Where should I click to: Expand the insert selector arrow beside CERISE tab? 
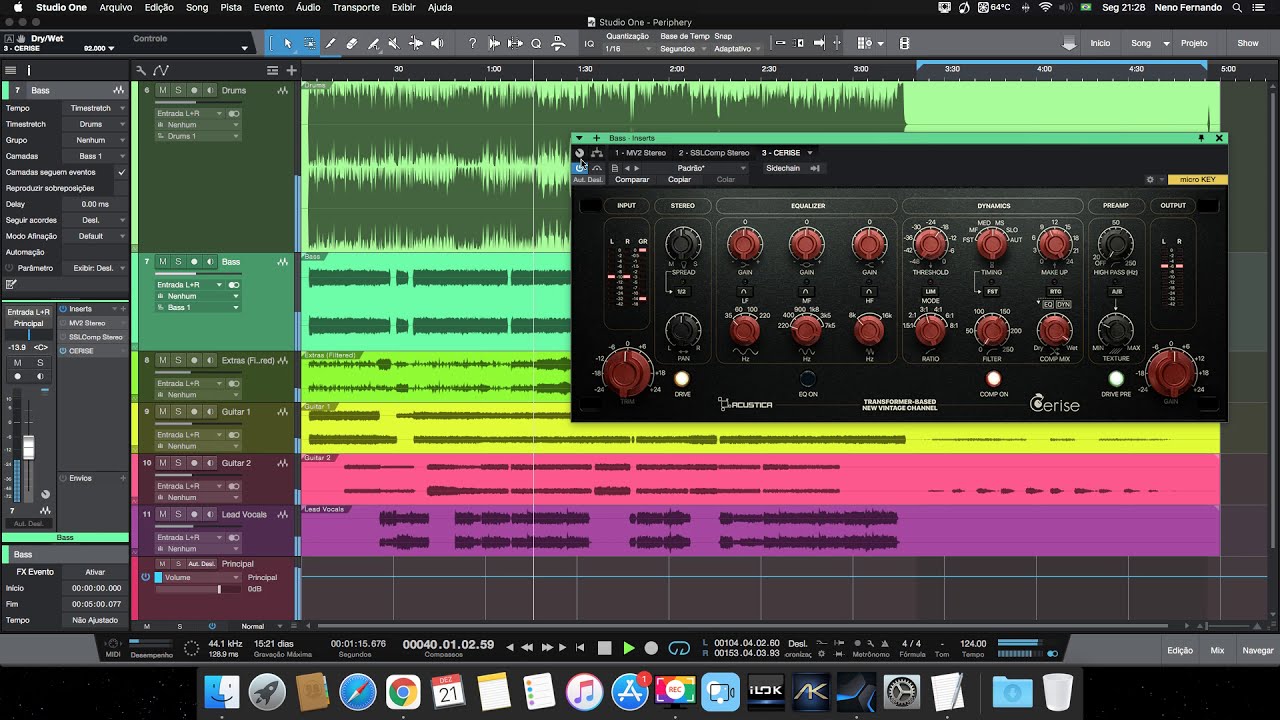[x=810, y=153]
